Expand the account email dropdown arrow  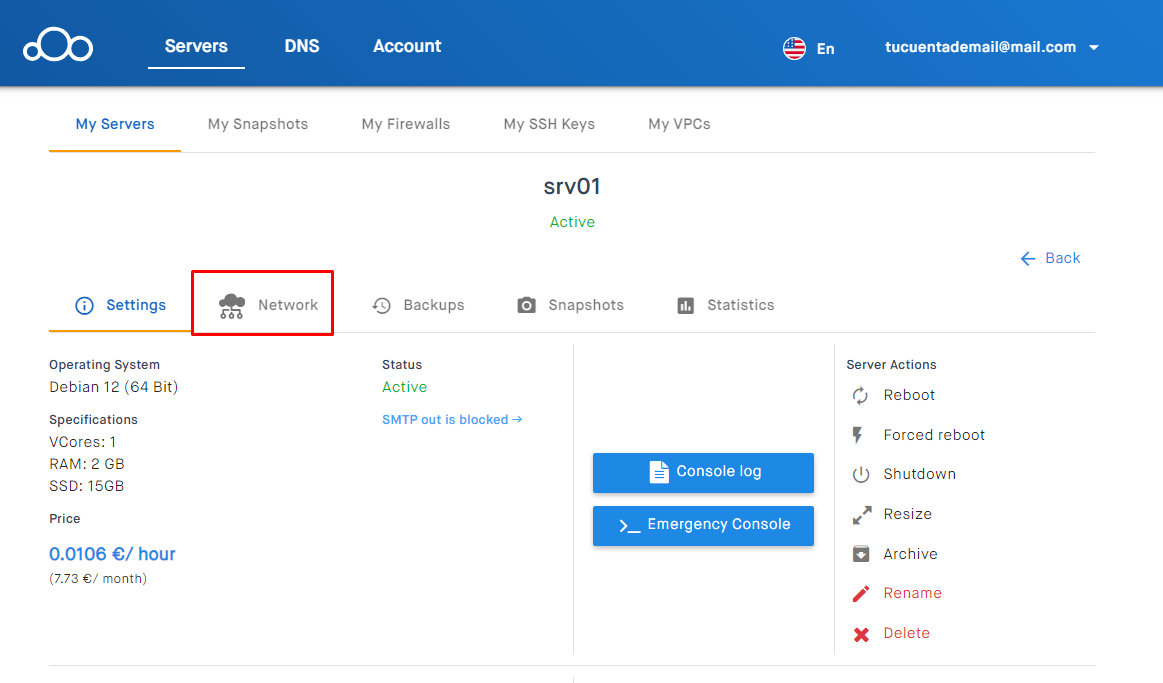click(x=1094, y=48)
